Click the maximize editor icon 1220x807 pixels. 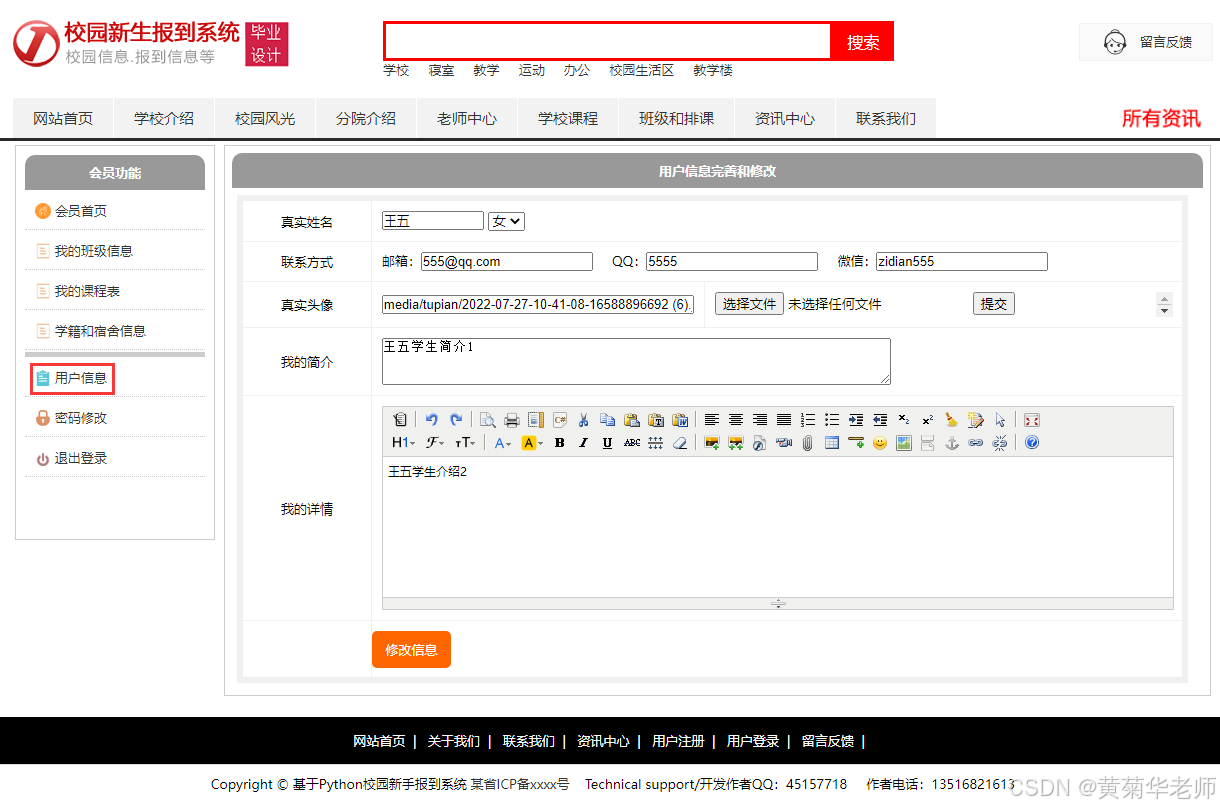pyautogui.click(x=1031, y=419)
